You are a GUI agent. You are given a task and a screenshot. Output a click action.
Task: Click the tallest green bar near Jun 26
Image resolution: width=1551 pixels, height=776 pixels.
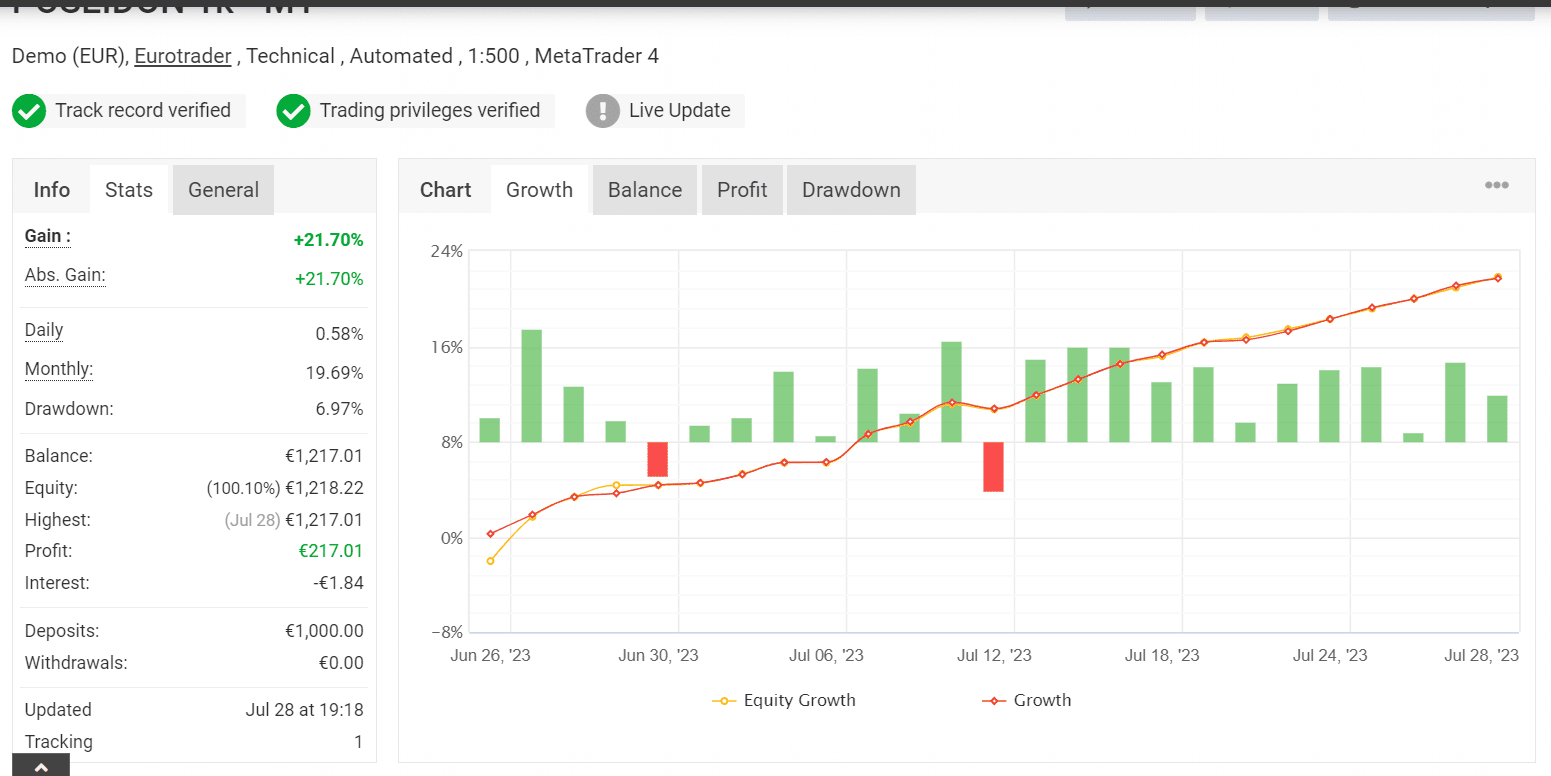pyautogui.click(x=531, y=385)
